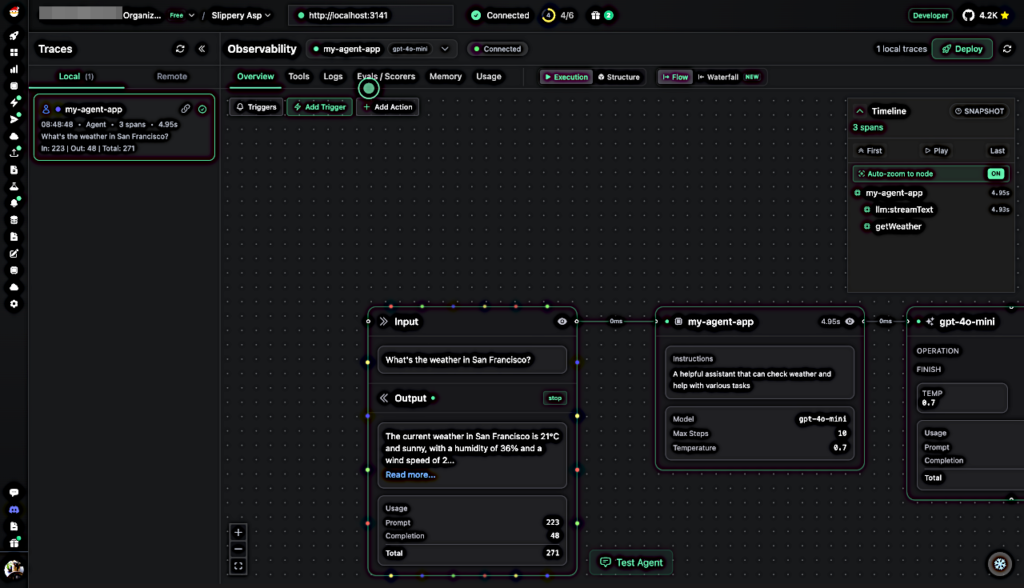Copy link icon on my-agent-app trace
The height and width of the screenshot is (588, 1024).
click(x=185, y=109)
